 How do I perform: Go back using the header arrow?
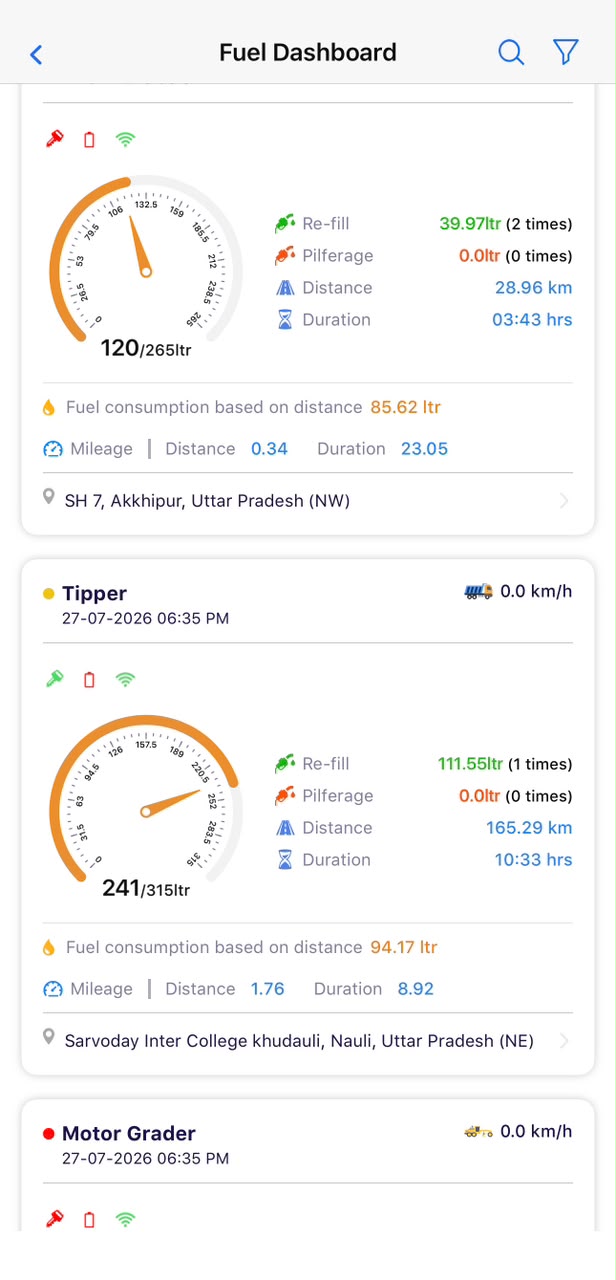36,54
